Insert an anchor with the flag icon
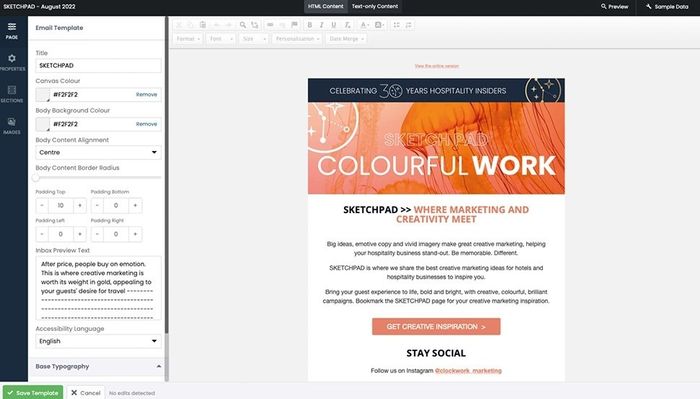This screenshot has height=399, width=700. pos(294,25)
